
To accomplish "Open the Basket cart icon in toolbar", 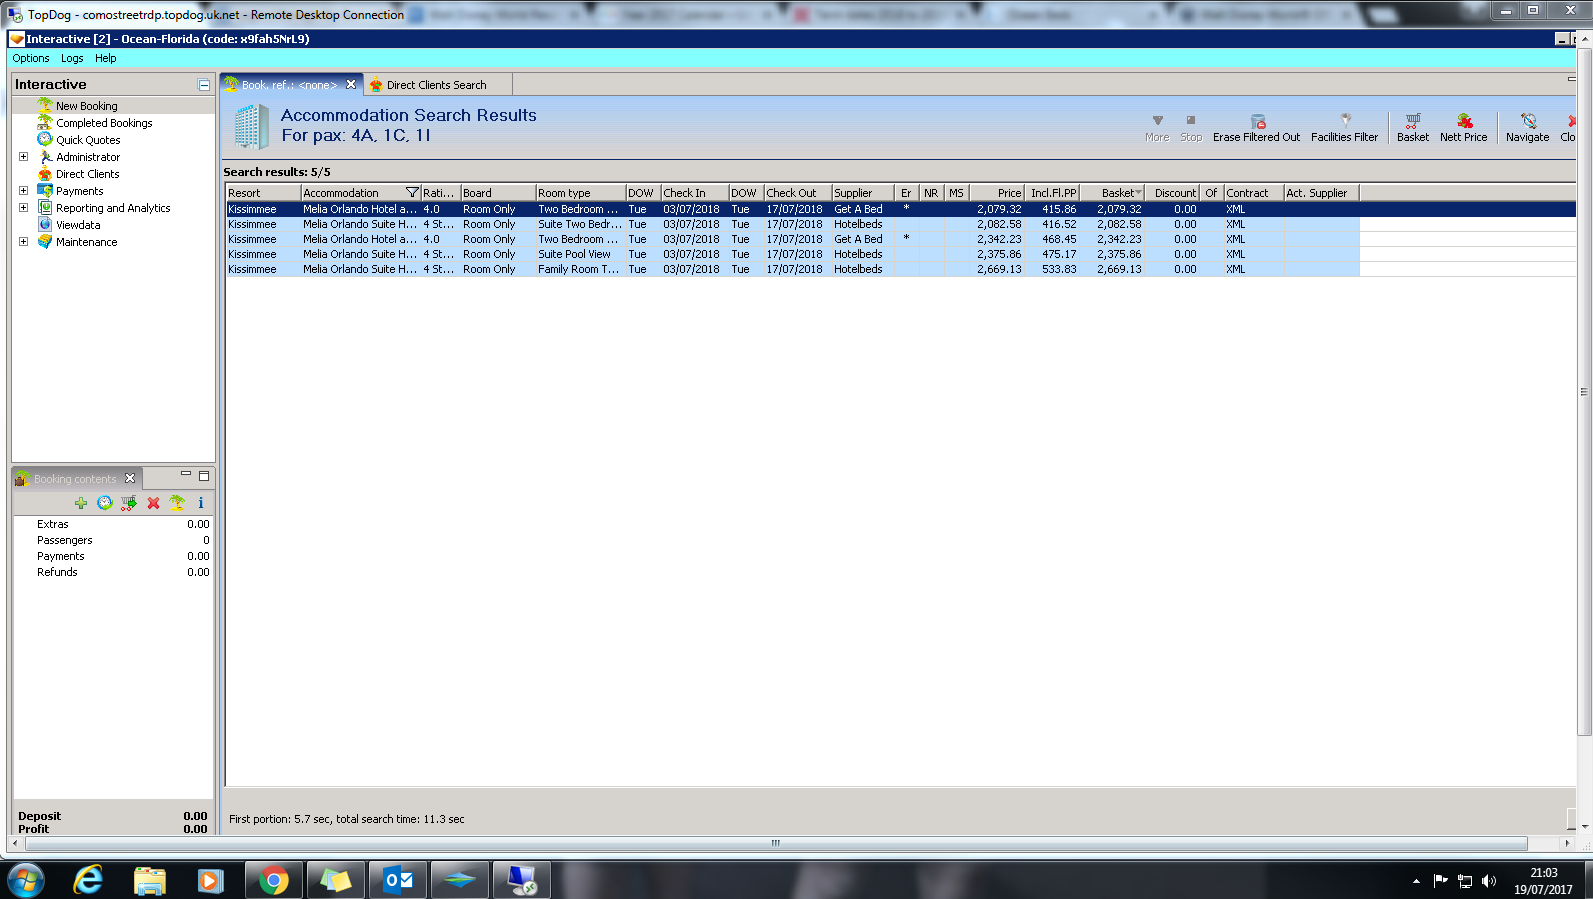I will (x=1413, y=121).
